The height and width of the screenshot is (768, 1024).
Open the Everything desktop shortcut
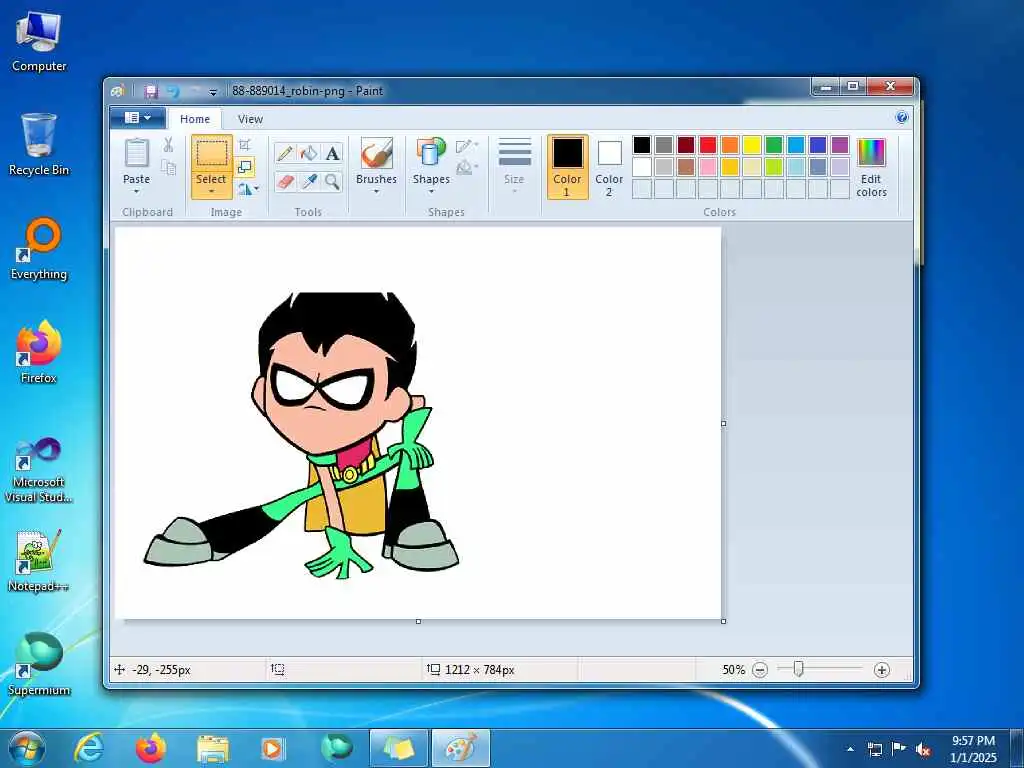39,249
